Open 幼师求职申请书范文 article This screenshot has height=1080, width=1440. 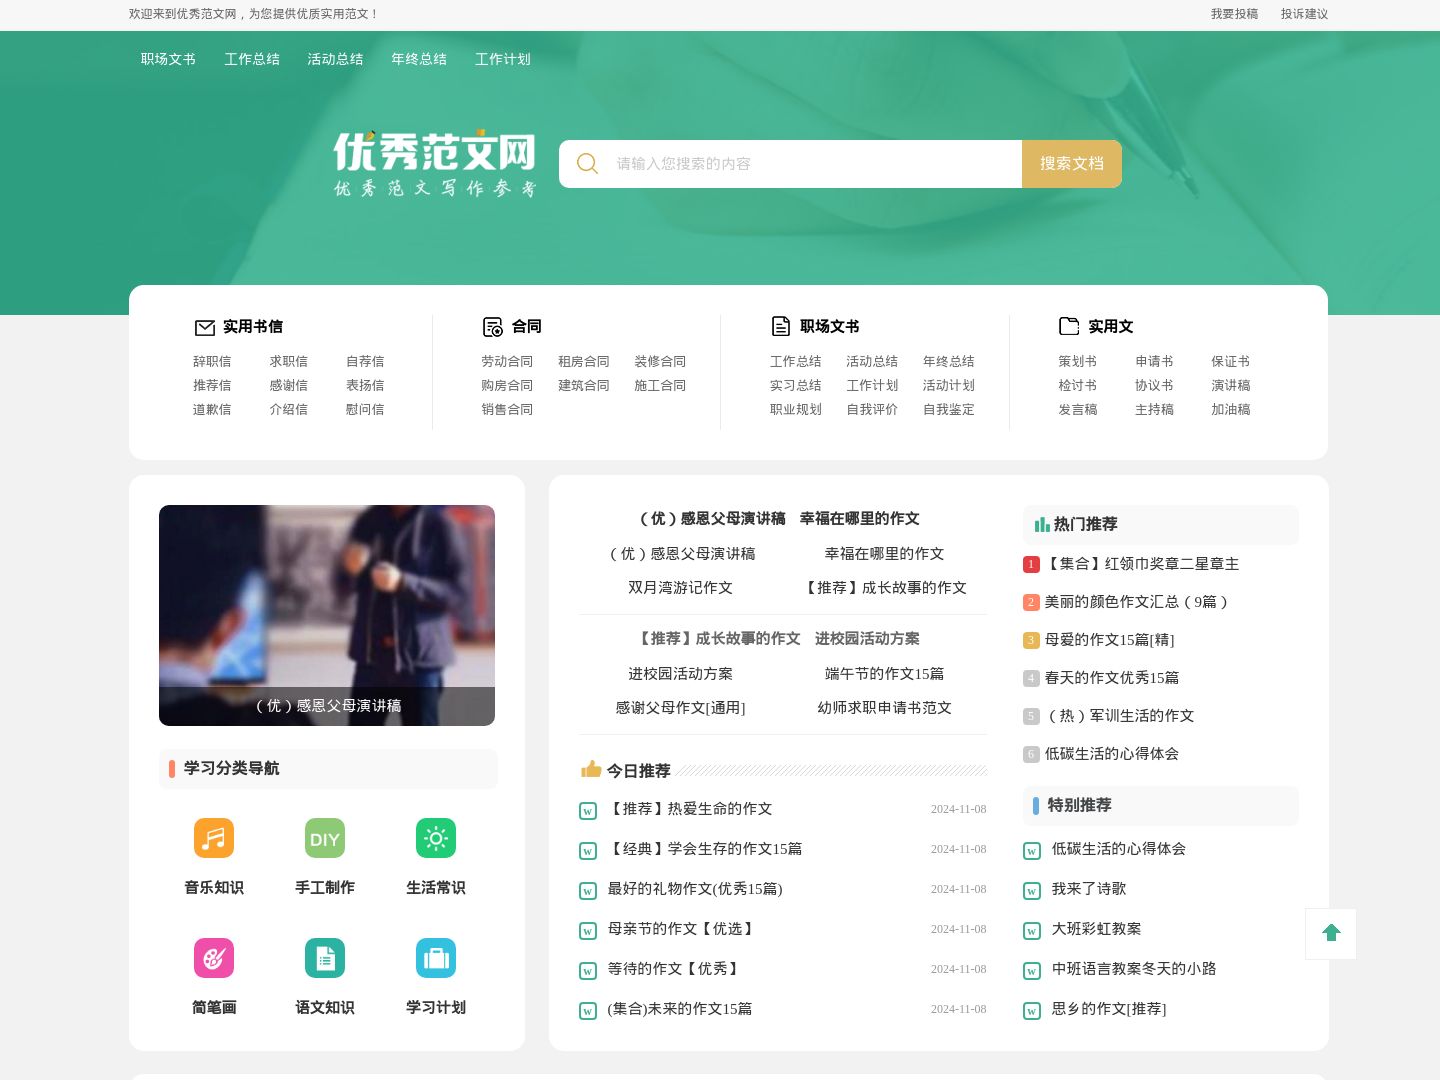click(884, 708)
